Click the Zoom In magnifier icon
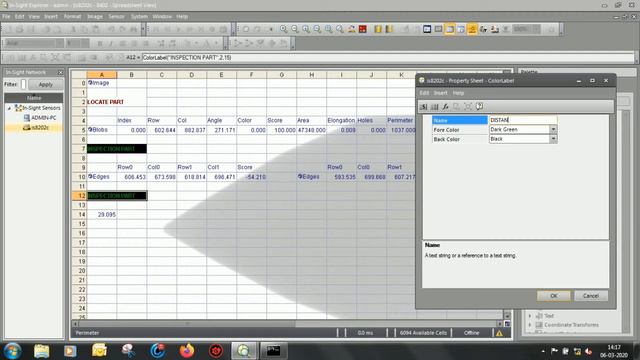 point(283,29)
